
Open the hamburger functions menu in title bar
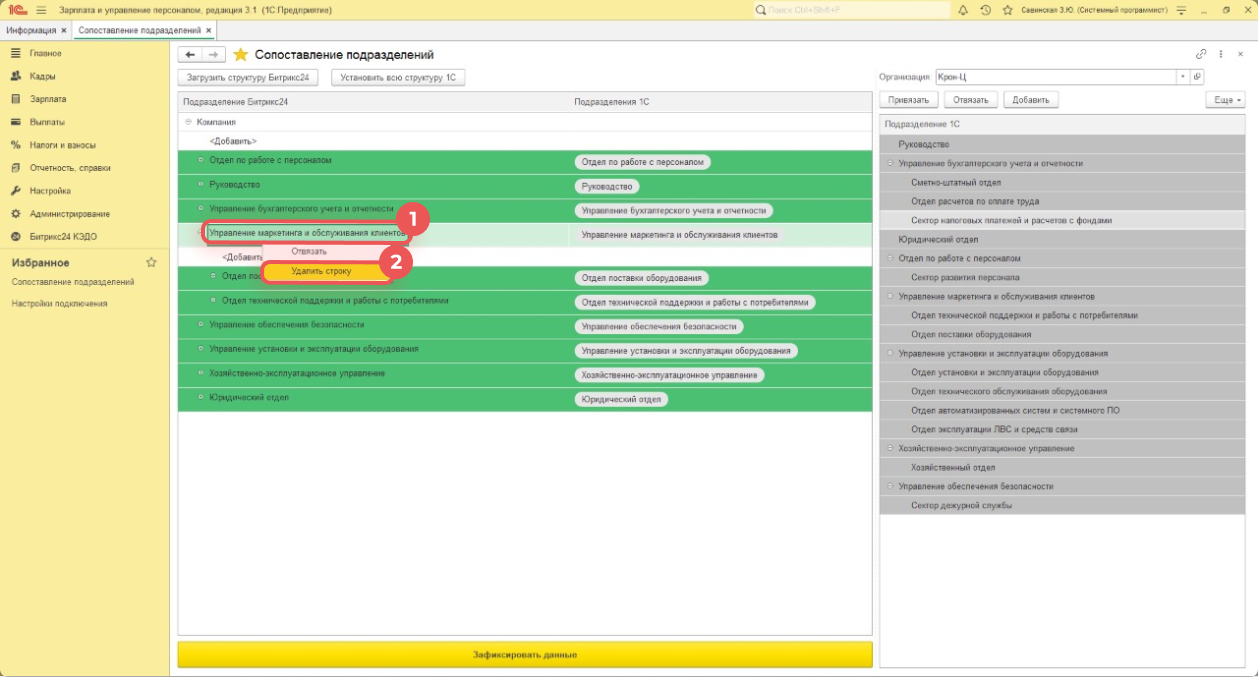[42, 10]
